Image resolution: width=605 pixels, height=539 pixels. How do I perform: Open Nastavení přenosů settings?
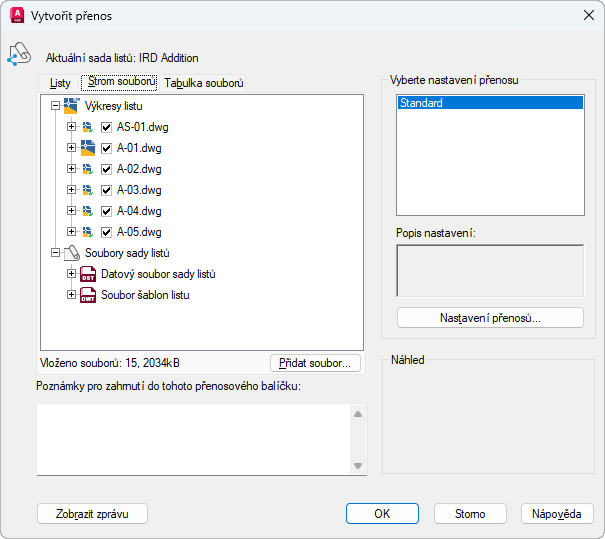pos(490,318)
